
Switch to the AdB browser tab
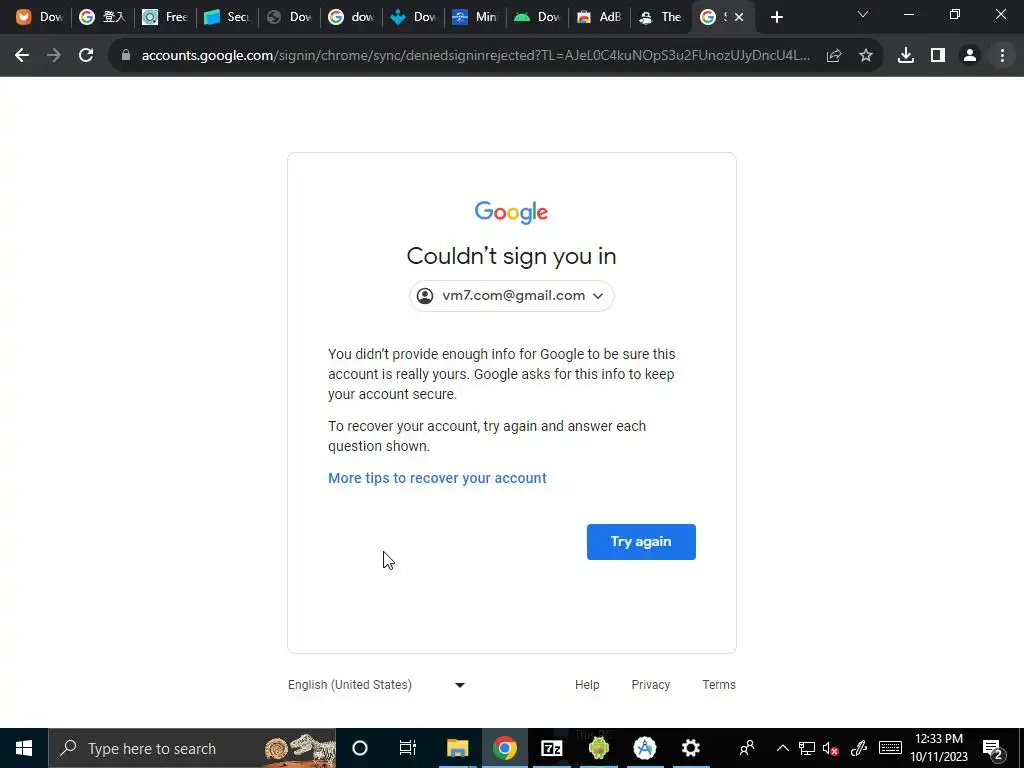coord(600,17)
